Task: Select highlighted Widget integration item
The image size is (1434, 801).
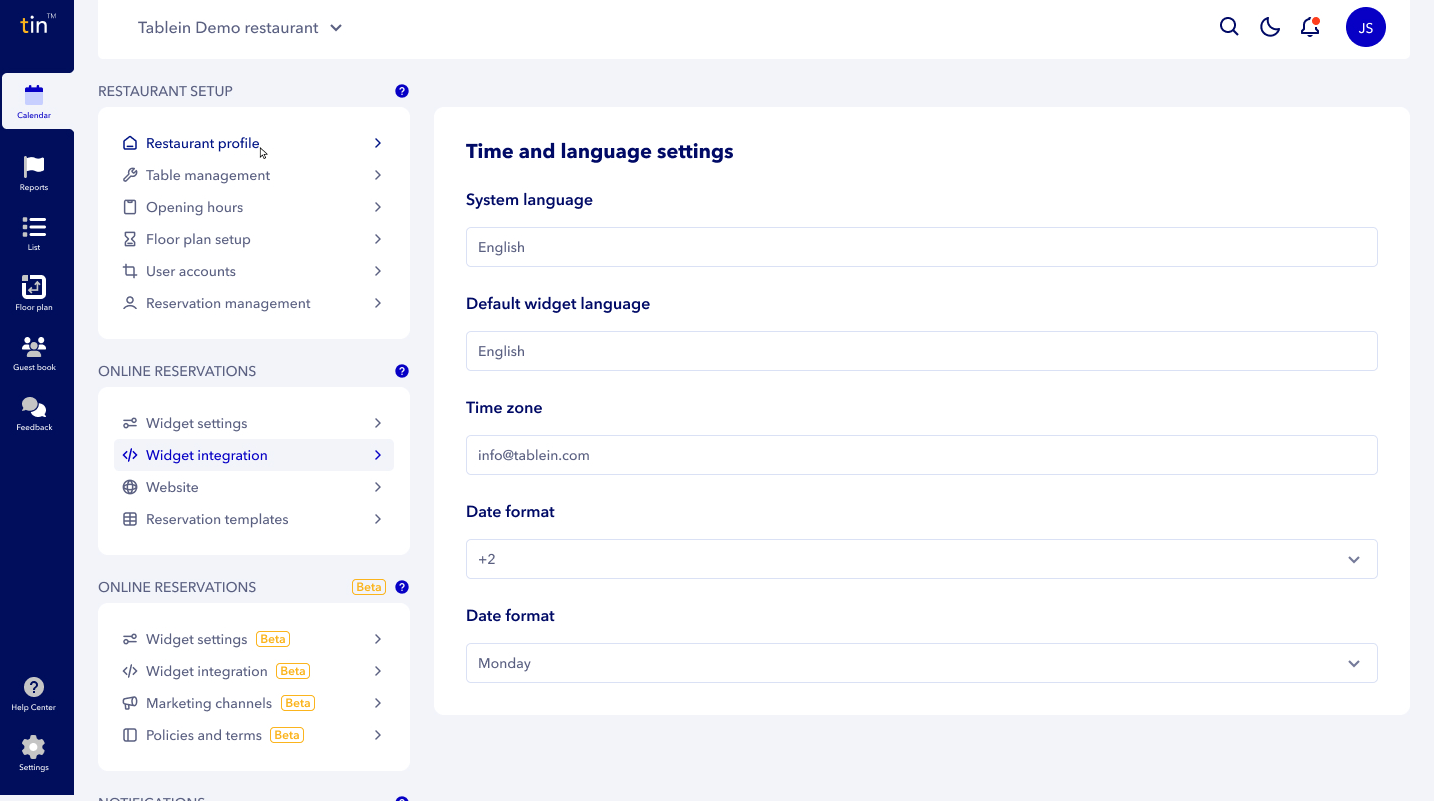Action: (x=254, y=455)
